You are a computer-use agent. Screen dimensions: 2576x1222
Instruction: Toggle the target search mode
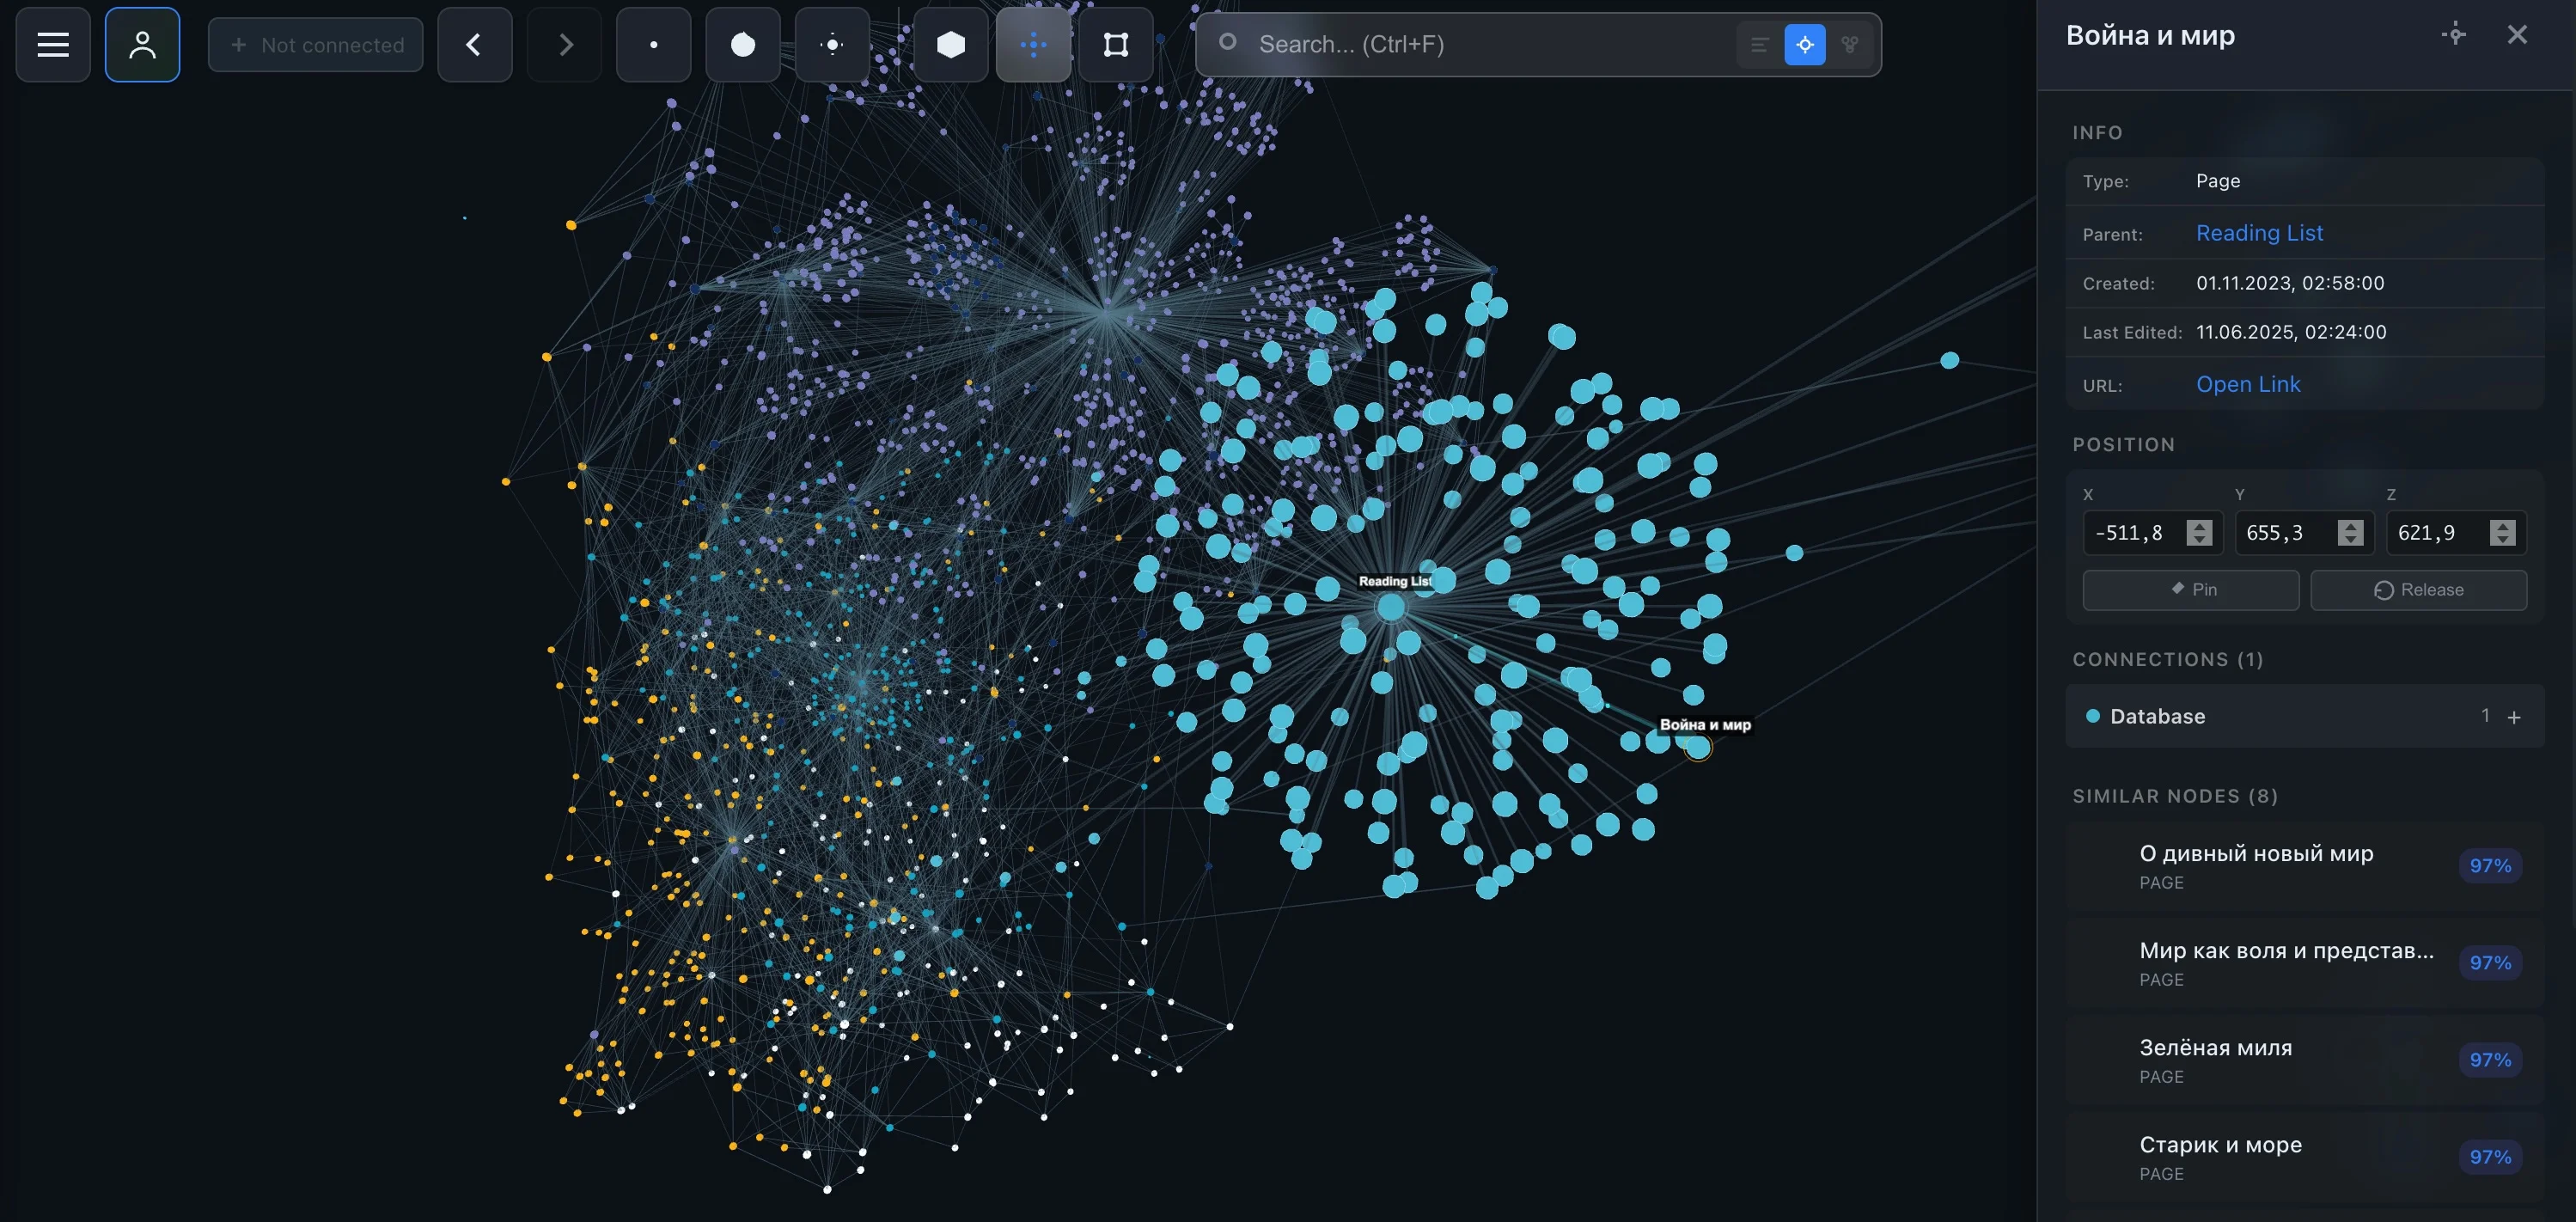pyautogui.click(x=1805, y=44)
